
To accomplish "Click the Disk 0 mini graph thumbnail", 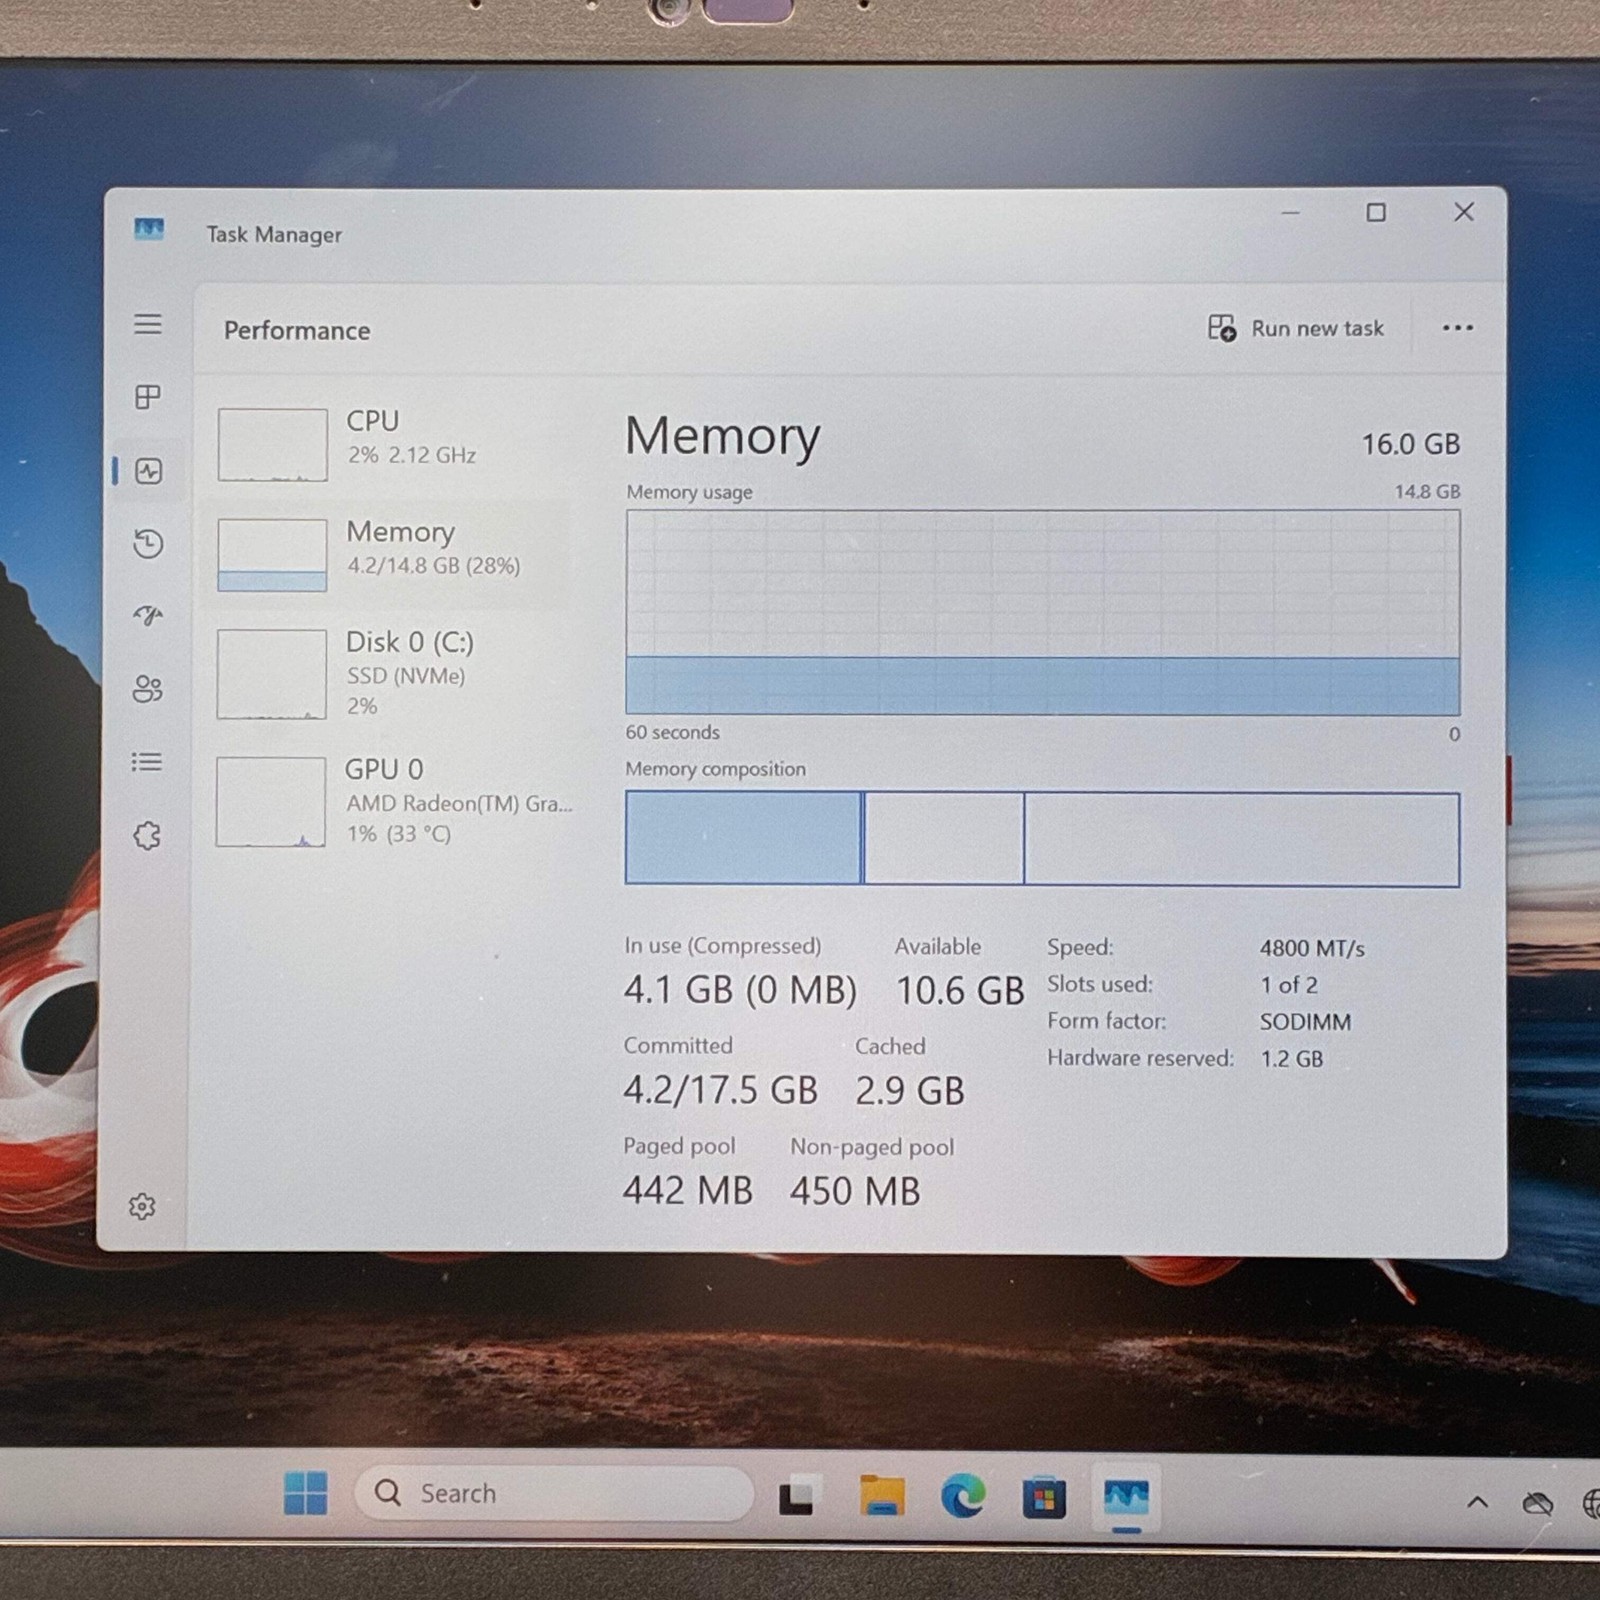I will click(x=271, y=674).
